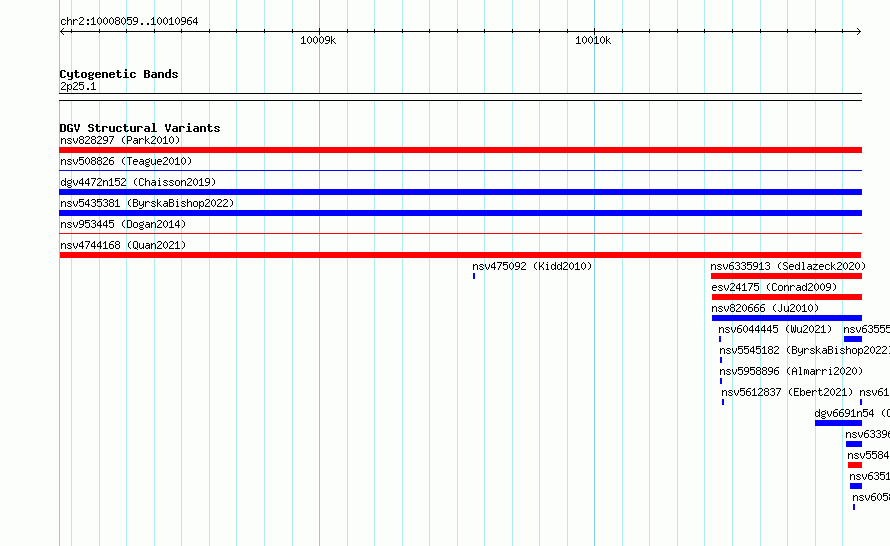The image size is (890, 546).
Task: Open the nsv820666 (Ju2010) label
Action: (765, 308)
